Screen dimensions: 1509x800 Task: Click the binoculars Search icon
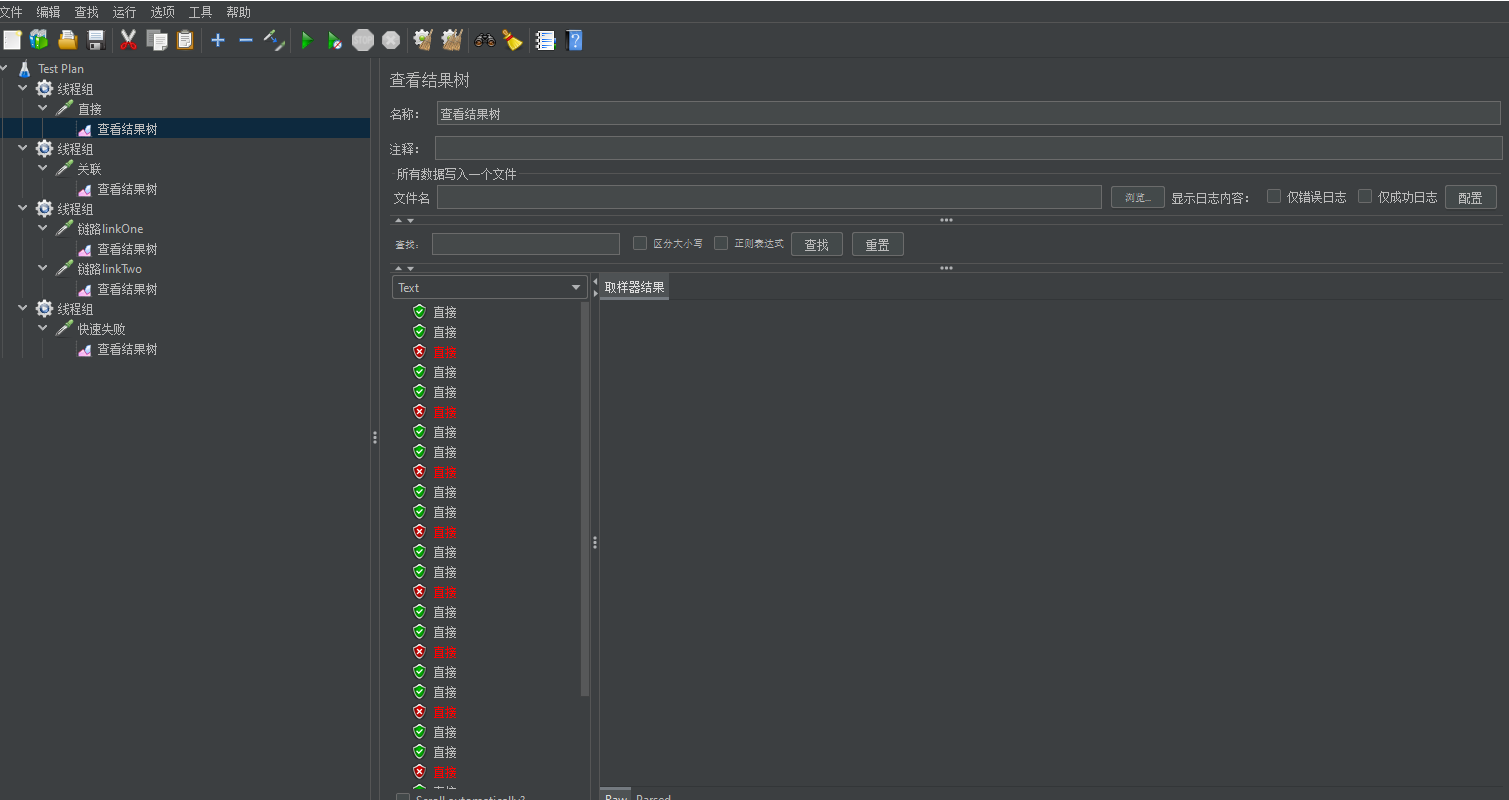click(x=485, y=40)
